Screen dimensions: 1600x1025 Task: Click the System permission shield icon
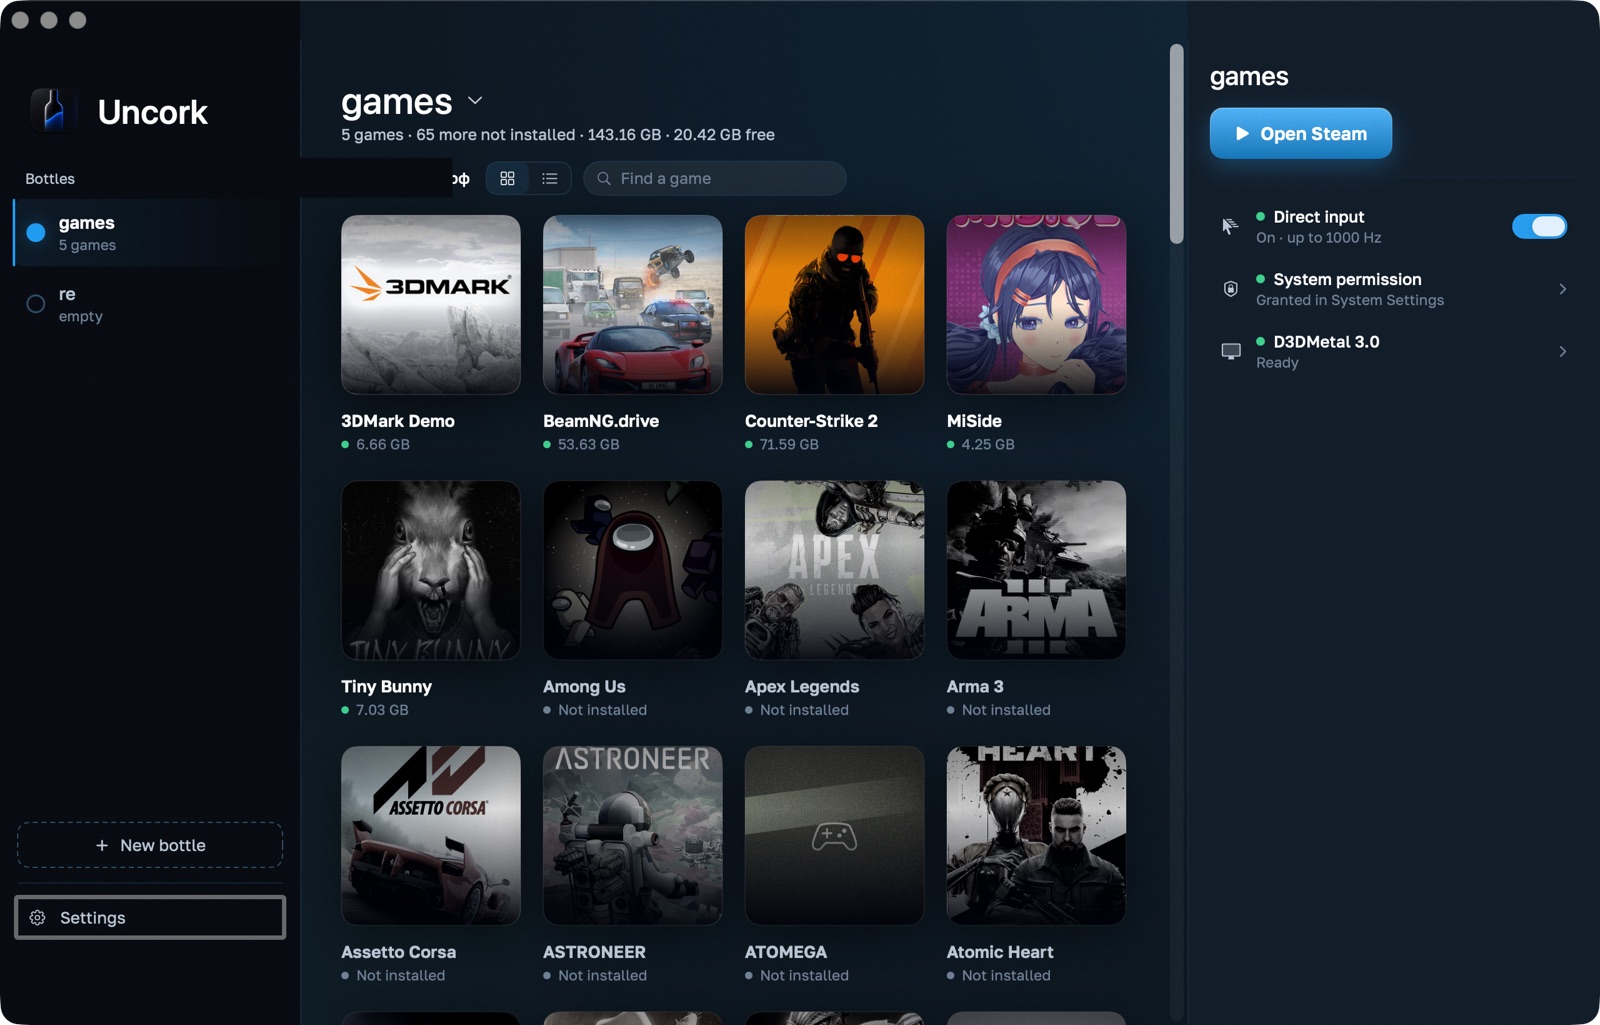1230,289
